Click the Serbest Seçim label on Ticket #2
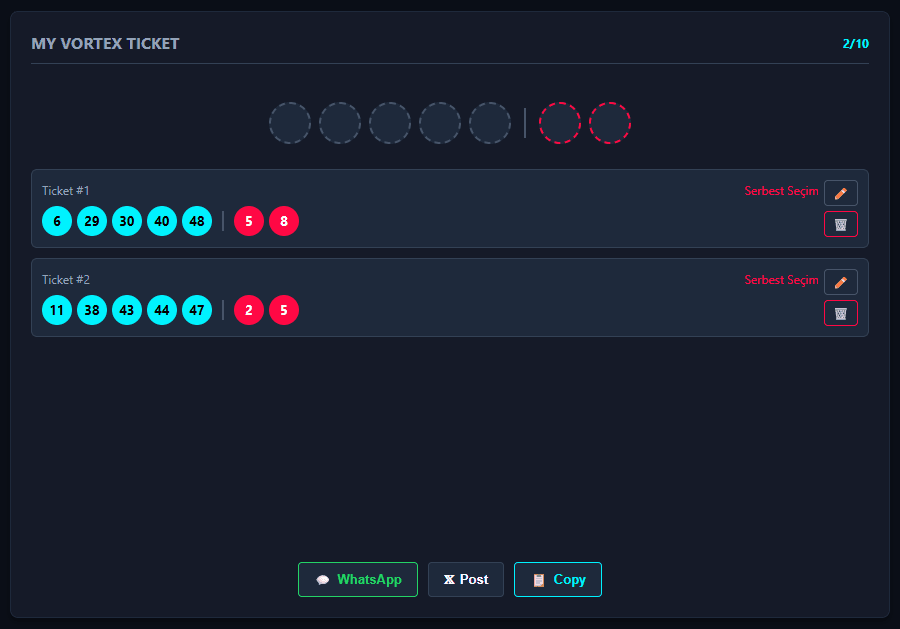Viewport: 900px width, 629px height. (781, 280)
